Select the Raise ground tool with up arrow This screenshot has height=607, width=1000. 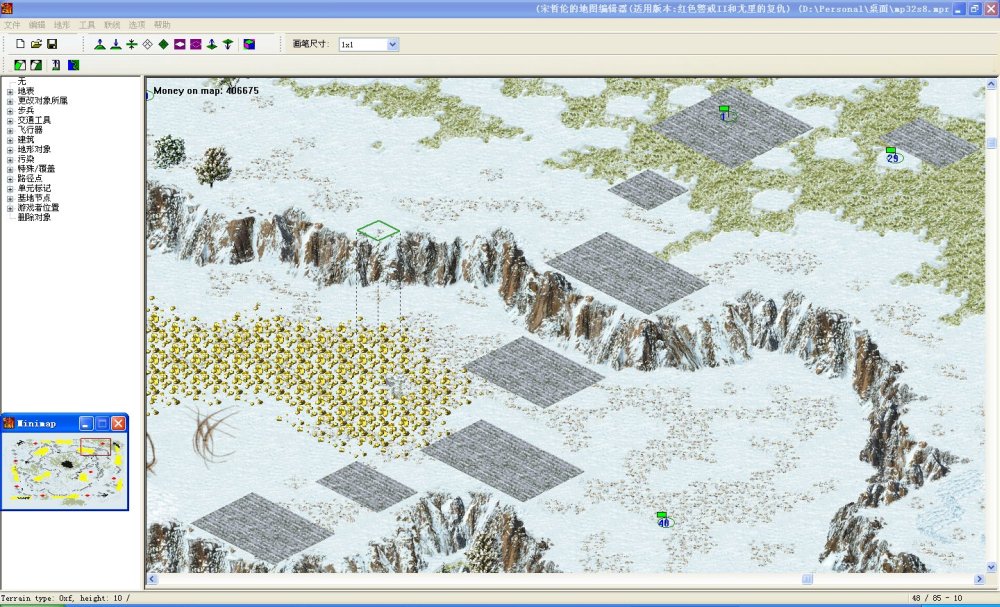tap(99, 44)
